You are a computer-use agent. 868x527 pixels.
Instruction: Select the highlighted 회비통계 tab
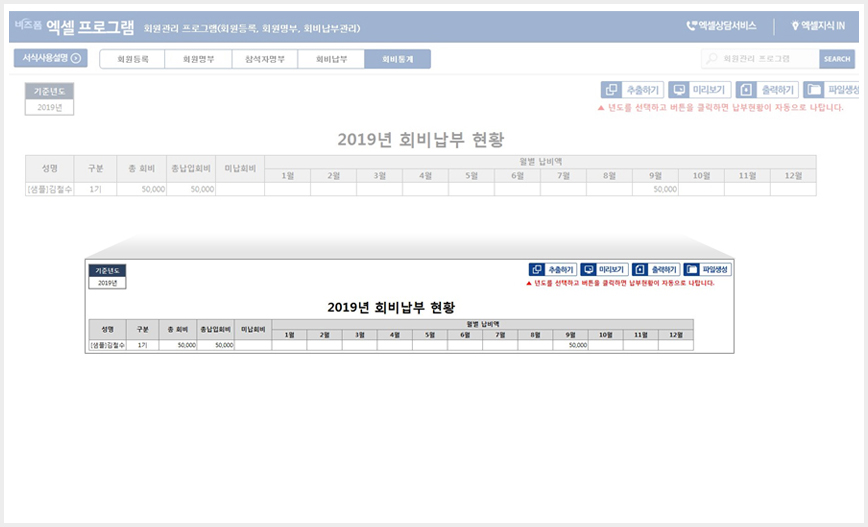coord(397,59)
